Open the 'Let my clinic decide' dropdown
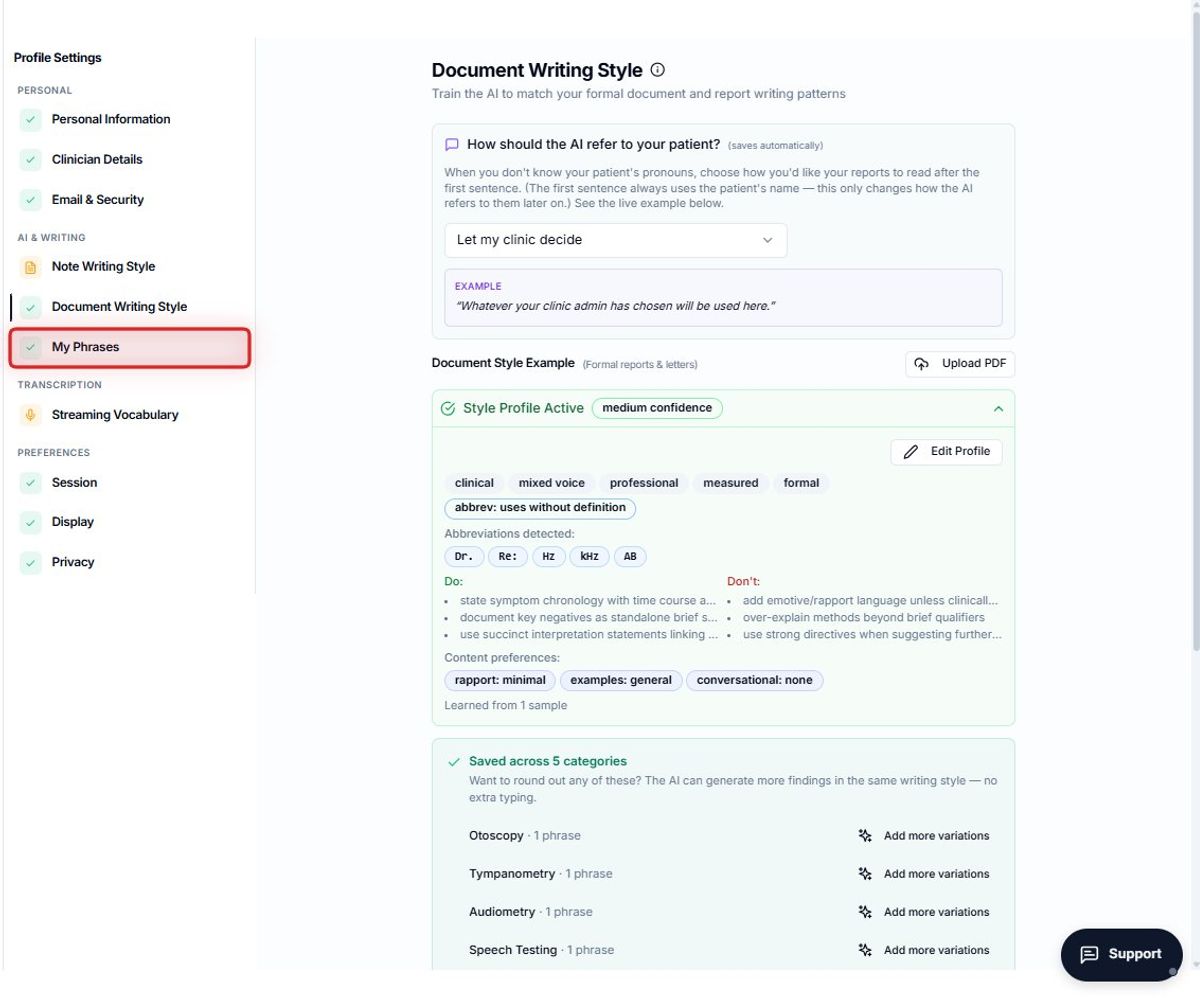This screenshot has width=1200, height=998. 616,240
